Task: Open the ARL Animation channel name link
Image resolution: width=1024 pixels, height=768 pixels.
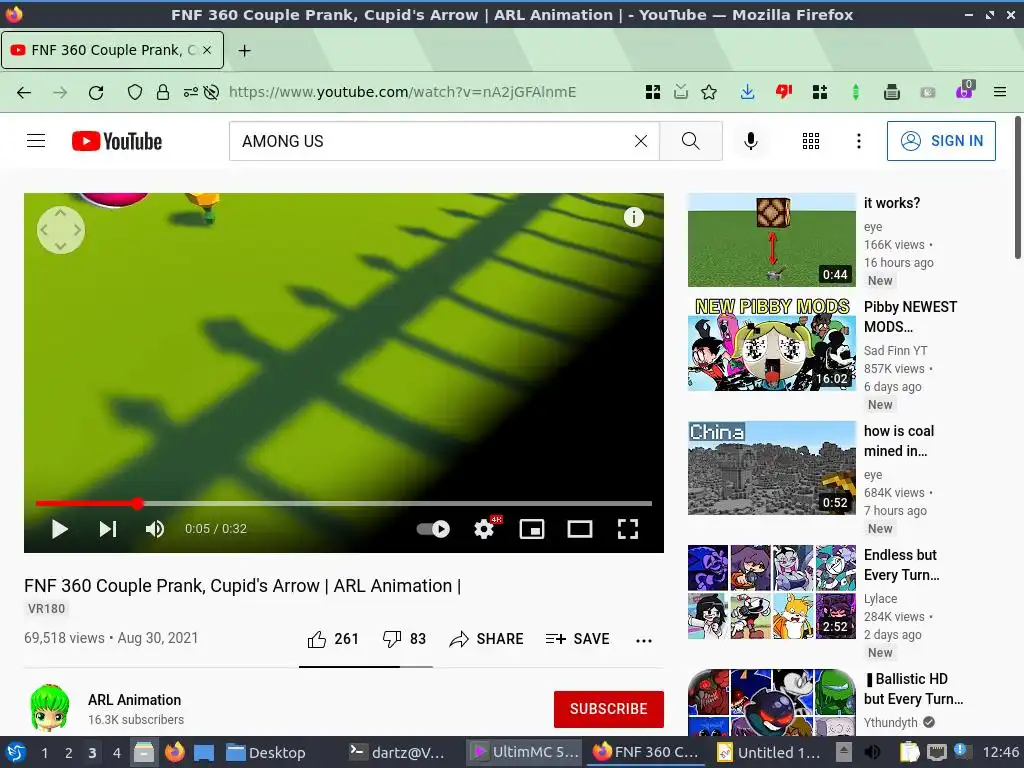Action: (x=135, y=700)
